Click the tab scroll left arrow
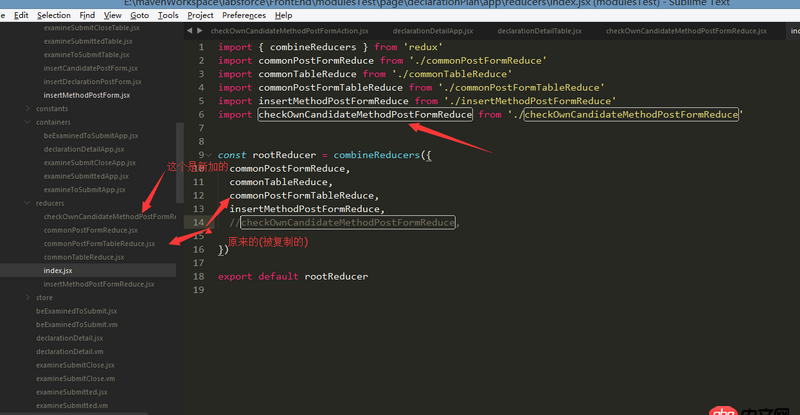800x415 pixels. point(188,31)
